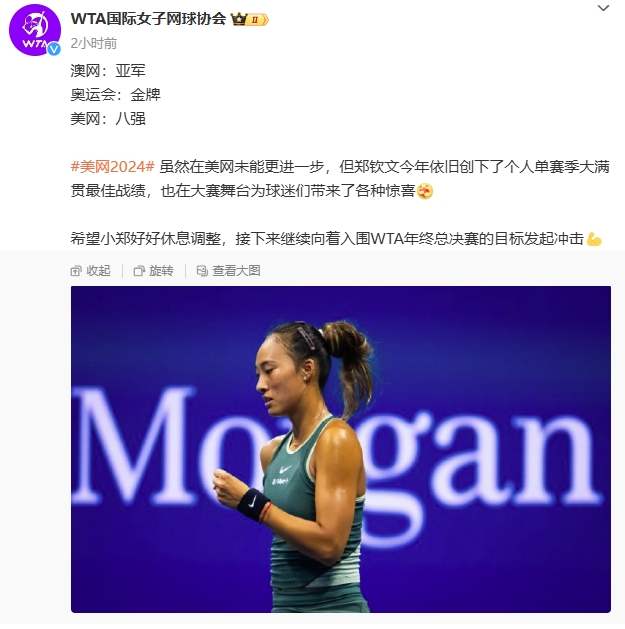
Task: Click the picture icon beside 查看大图
Action: pyautogui.click(x=202, y=271)
